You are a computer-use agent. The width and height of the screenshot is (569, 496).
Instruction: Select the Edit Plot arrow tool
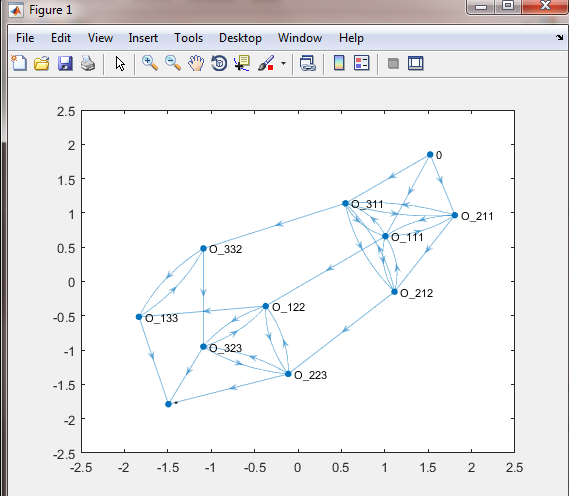(x=120, y=63)
